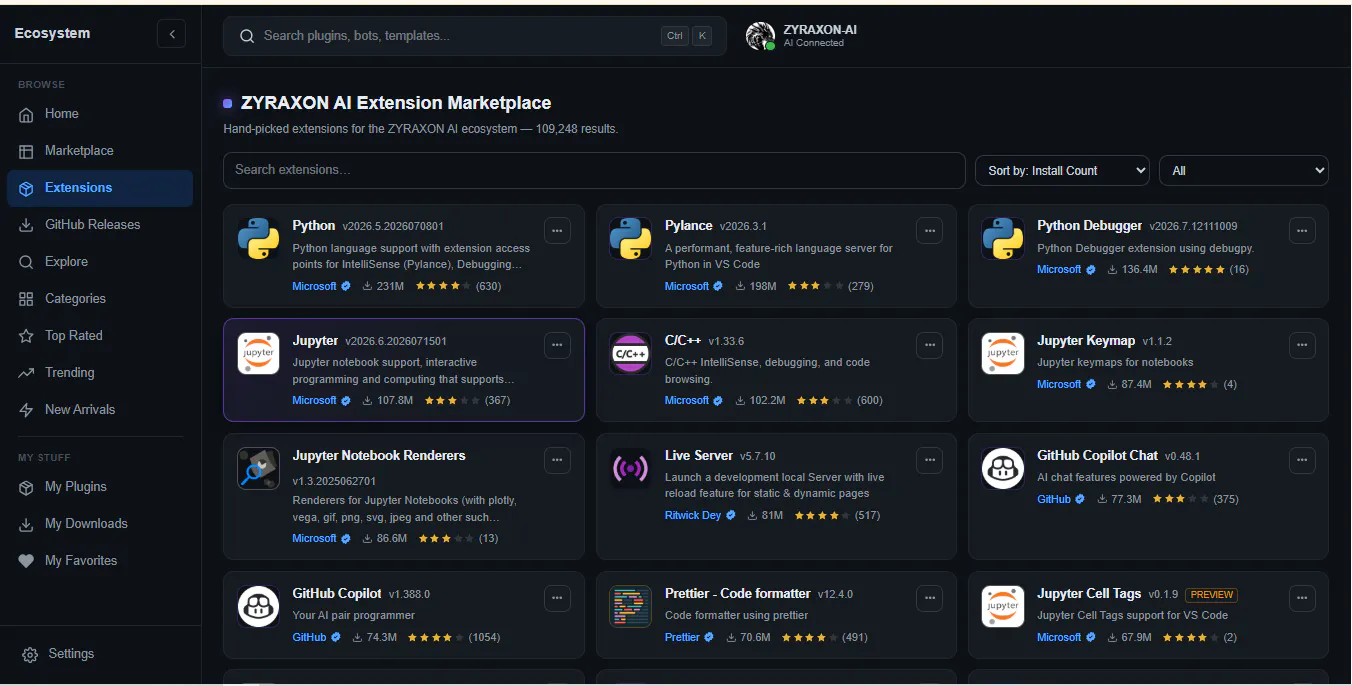Click the My Favorites heart icon

click(26, 561)
